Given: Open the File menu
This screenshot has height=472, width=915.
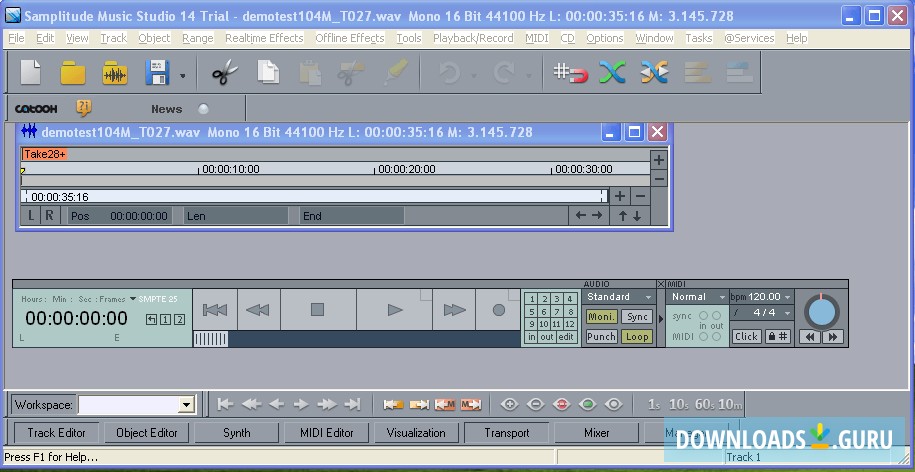Looking at the screenshot, I should pyautogui.click(x=16, y=38).
